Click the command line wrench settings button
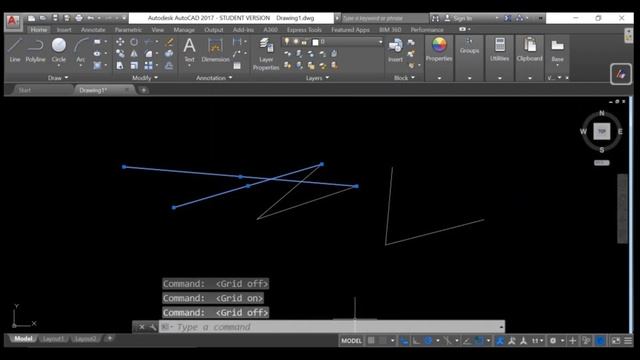Image resolution: width=640 pixels, height=360 pixels. 152,327
